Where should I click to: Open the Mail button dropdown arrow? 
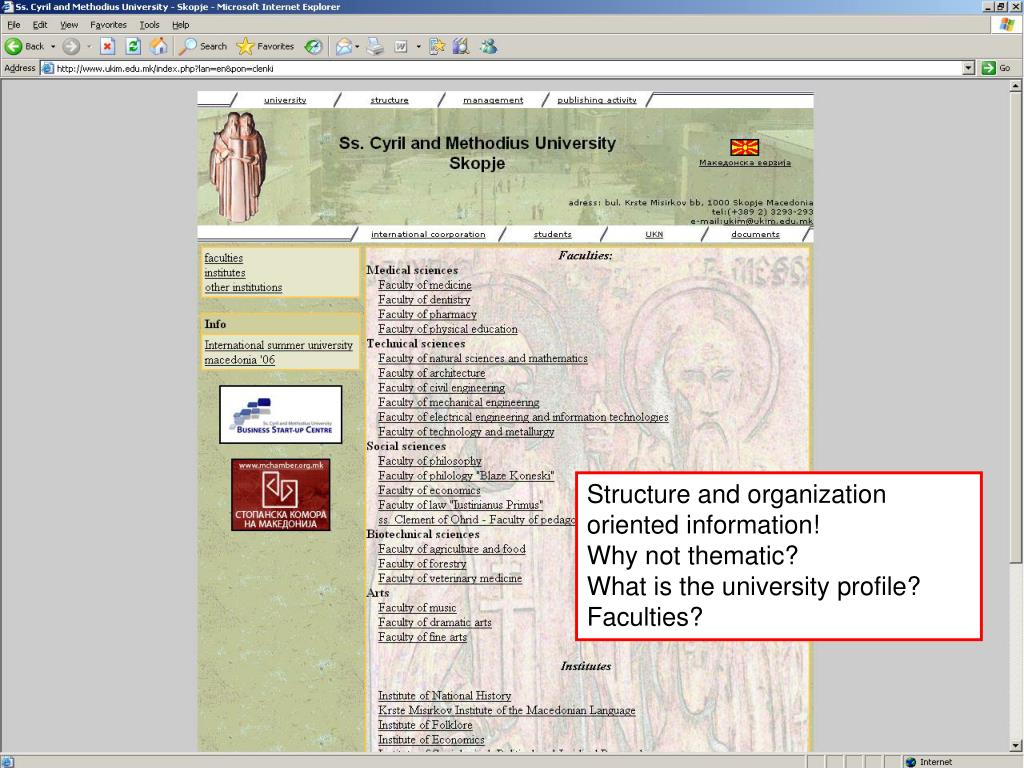click(x=357, y=46)
